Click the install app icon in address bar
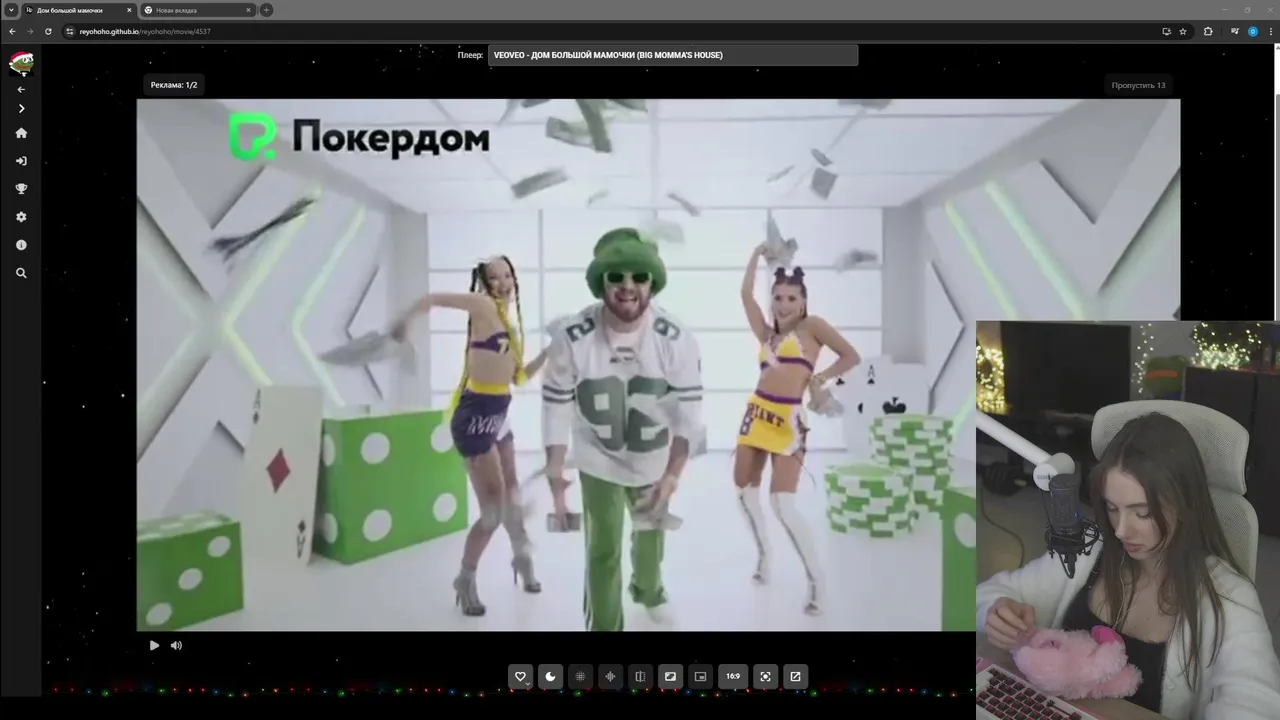The image size is (1280, 720). [x=1166, y=31]
